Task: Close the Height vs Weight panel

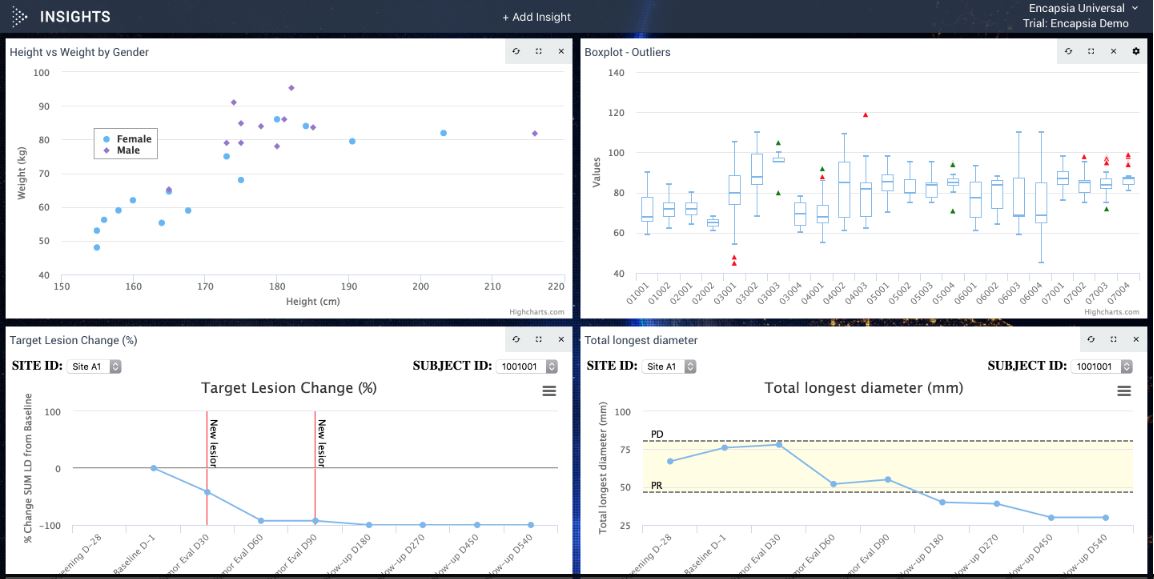Action: point(561,51)
